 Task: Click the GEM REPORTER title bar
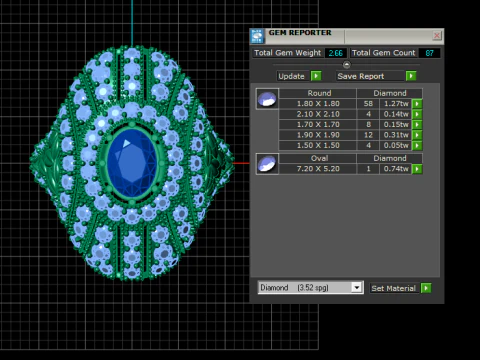click(347, 36)
